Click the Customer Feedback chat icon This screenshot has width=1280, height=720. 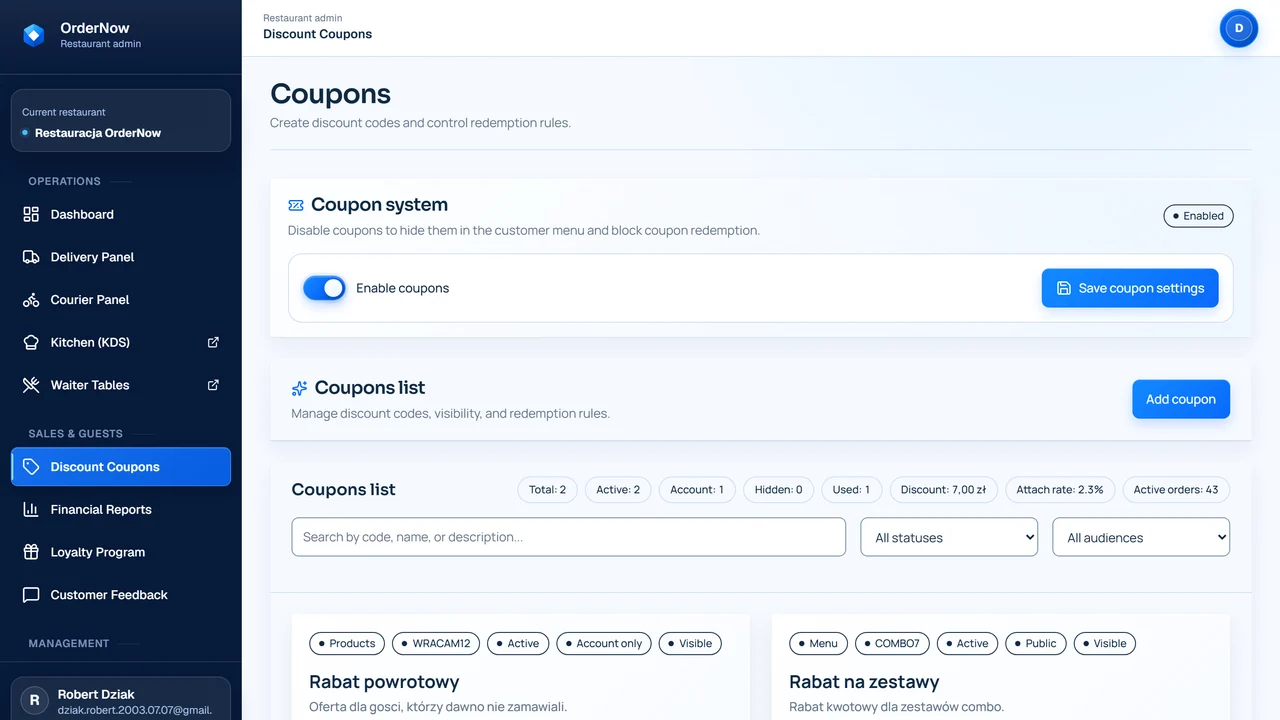(31, 595)
